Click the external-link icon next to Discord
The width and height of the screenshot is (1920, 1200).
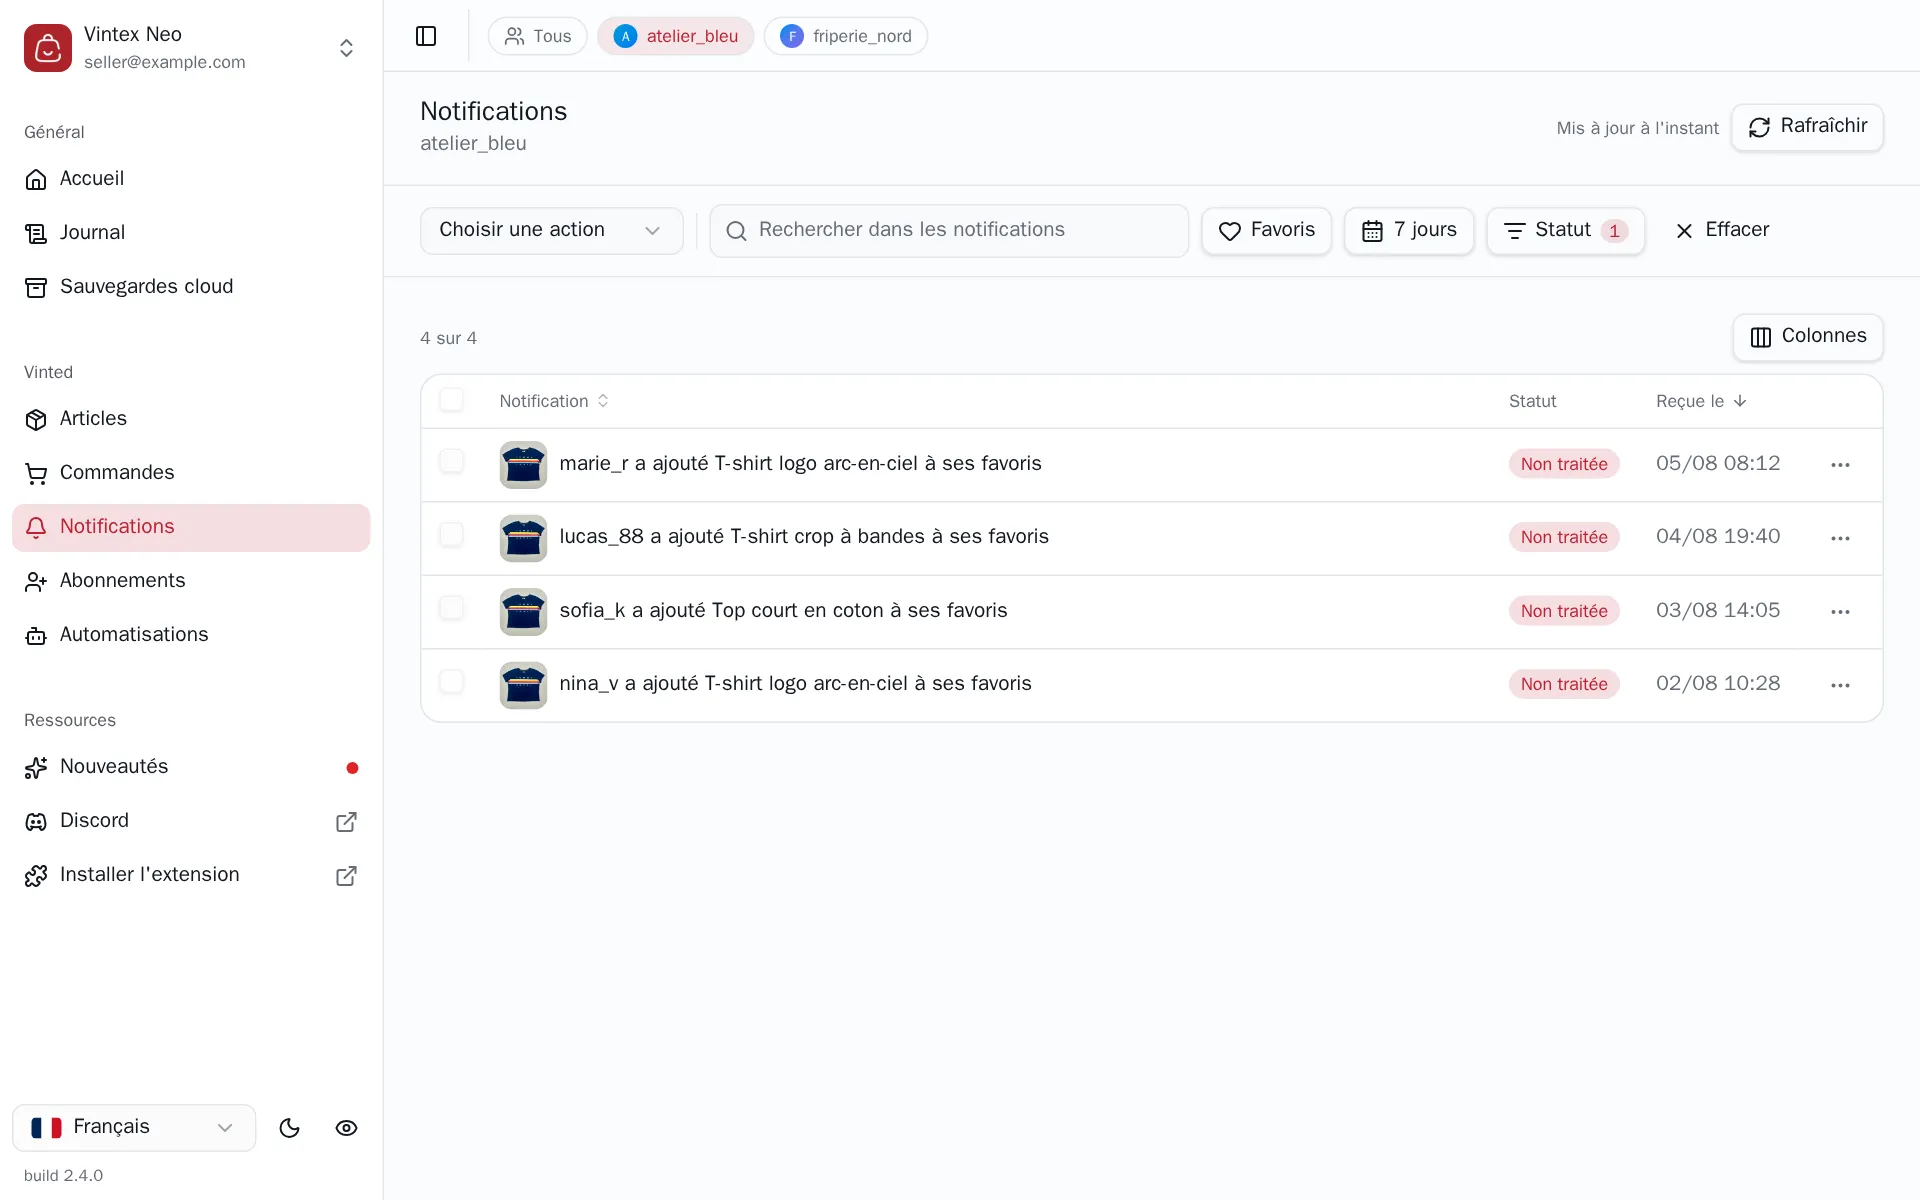click(346, 821)
